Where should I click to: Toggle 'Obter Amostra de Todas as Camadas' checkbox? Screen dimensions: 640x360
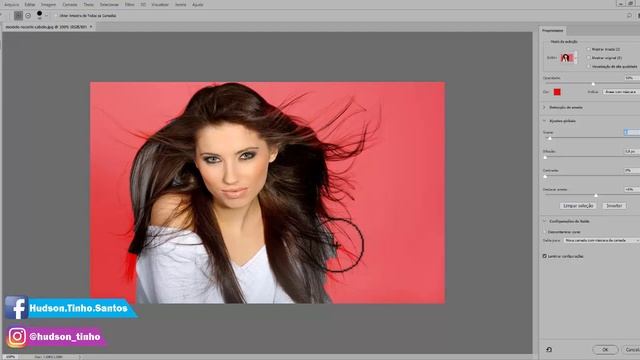point(56,16)
